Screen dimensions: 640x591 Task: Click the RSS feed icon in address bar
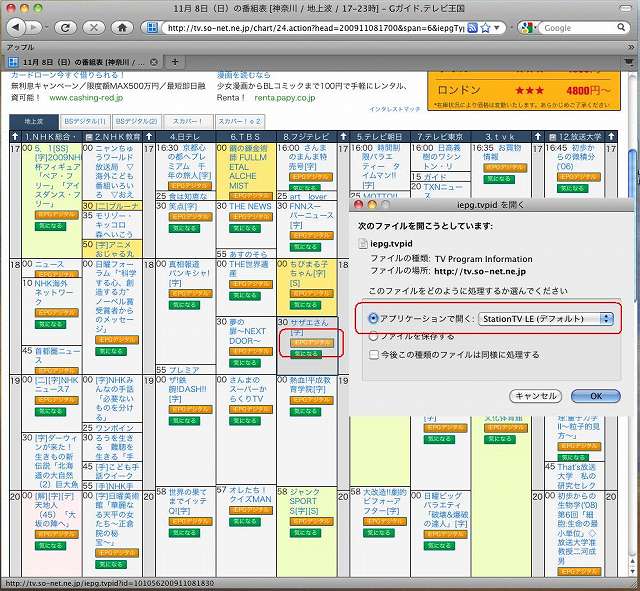(x=472, y=28)
